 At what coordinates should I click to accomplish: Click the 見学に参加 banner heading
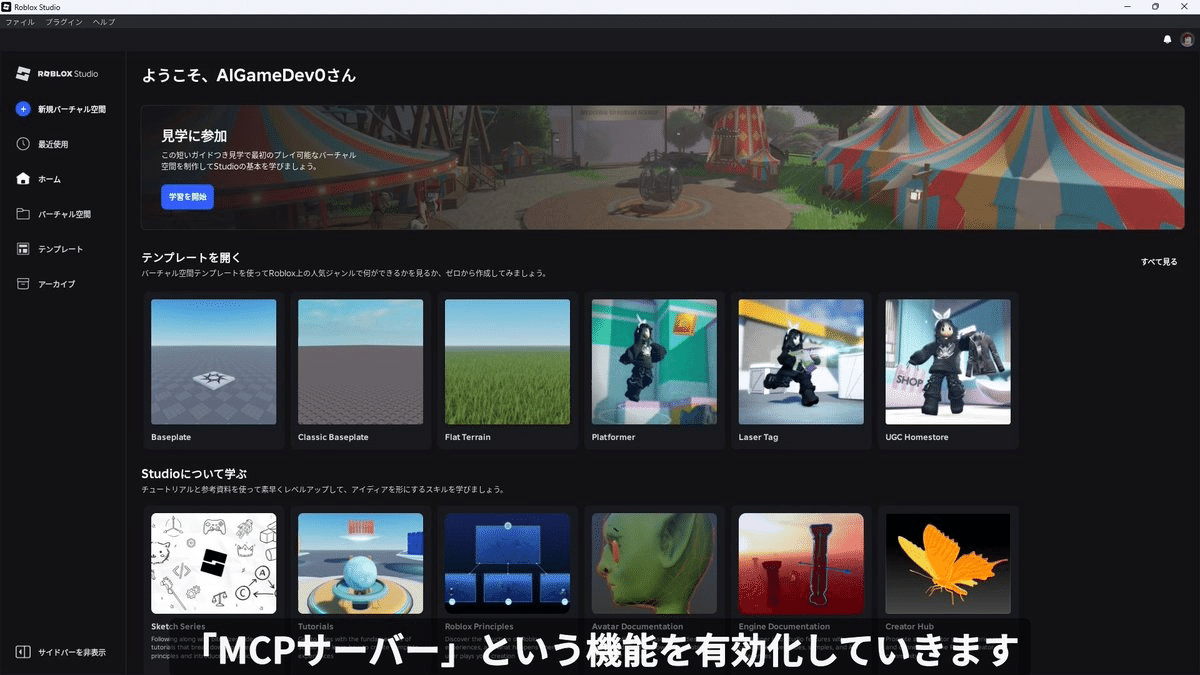pyautogui.click(x=194, y=135)
